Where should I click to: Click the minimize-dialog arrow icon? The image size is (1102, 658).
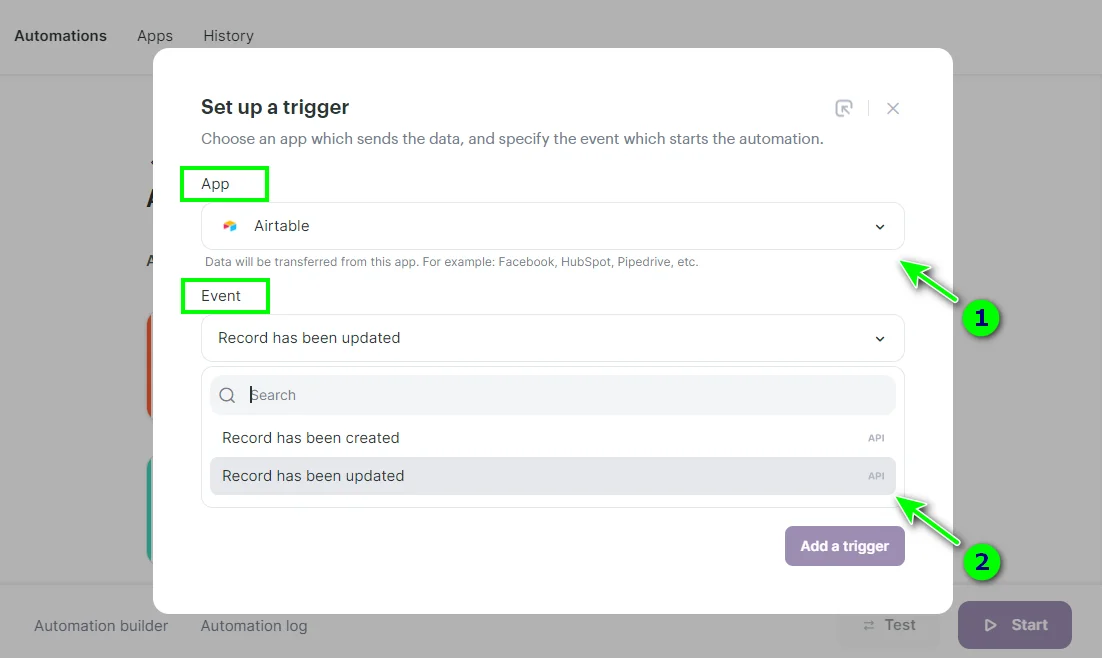(x=844, y=108)
